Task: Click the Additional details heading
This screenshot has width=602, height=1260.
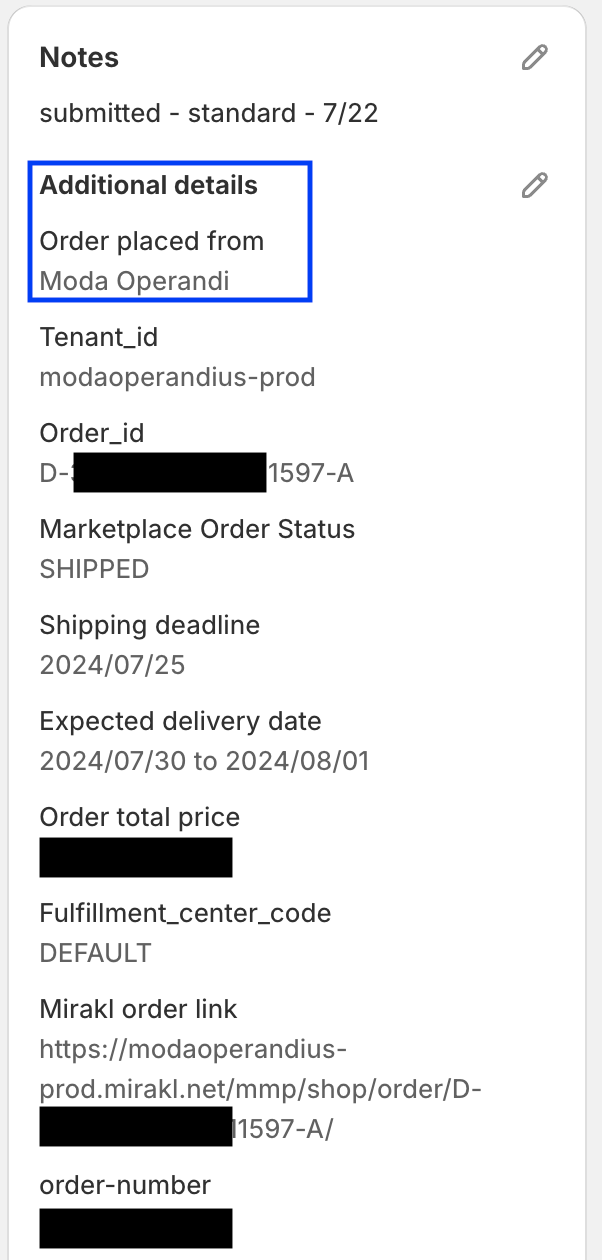Action: (149, 185)
